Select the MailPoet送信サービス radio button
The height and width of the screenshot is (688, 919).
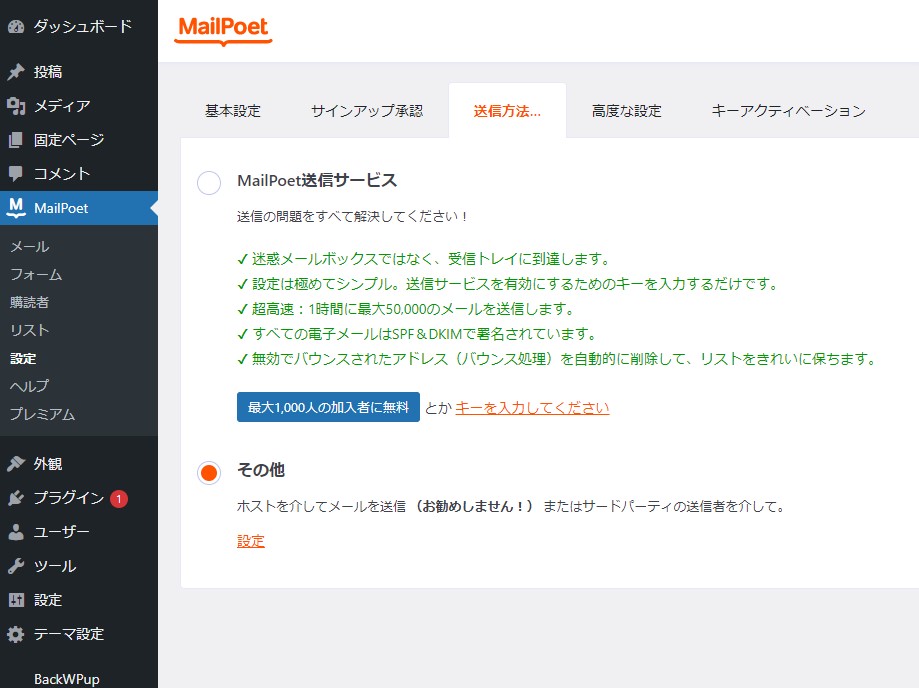point(209,183)
